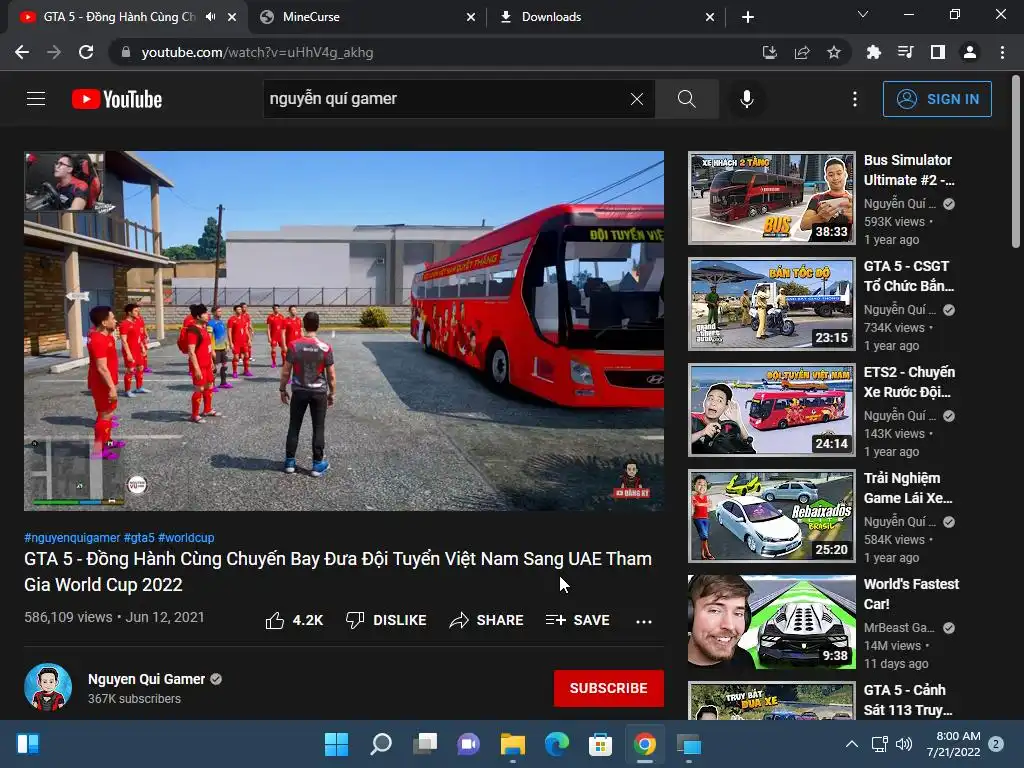Screen dimensions: 1024x768
Task: Click the magnifier search button
Action: [686, 99]
